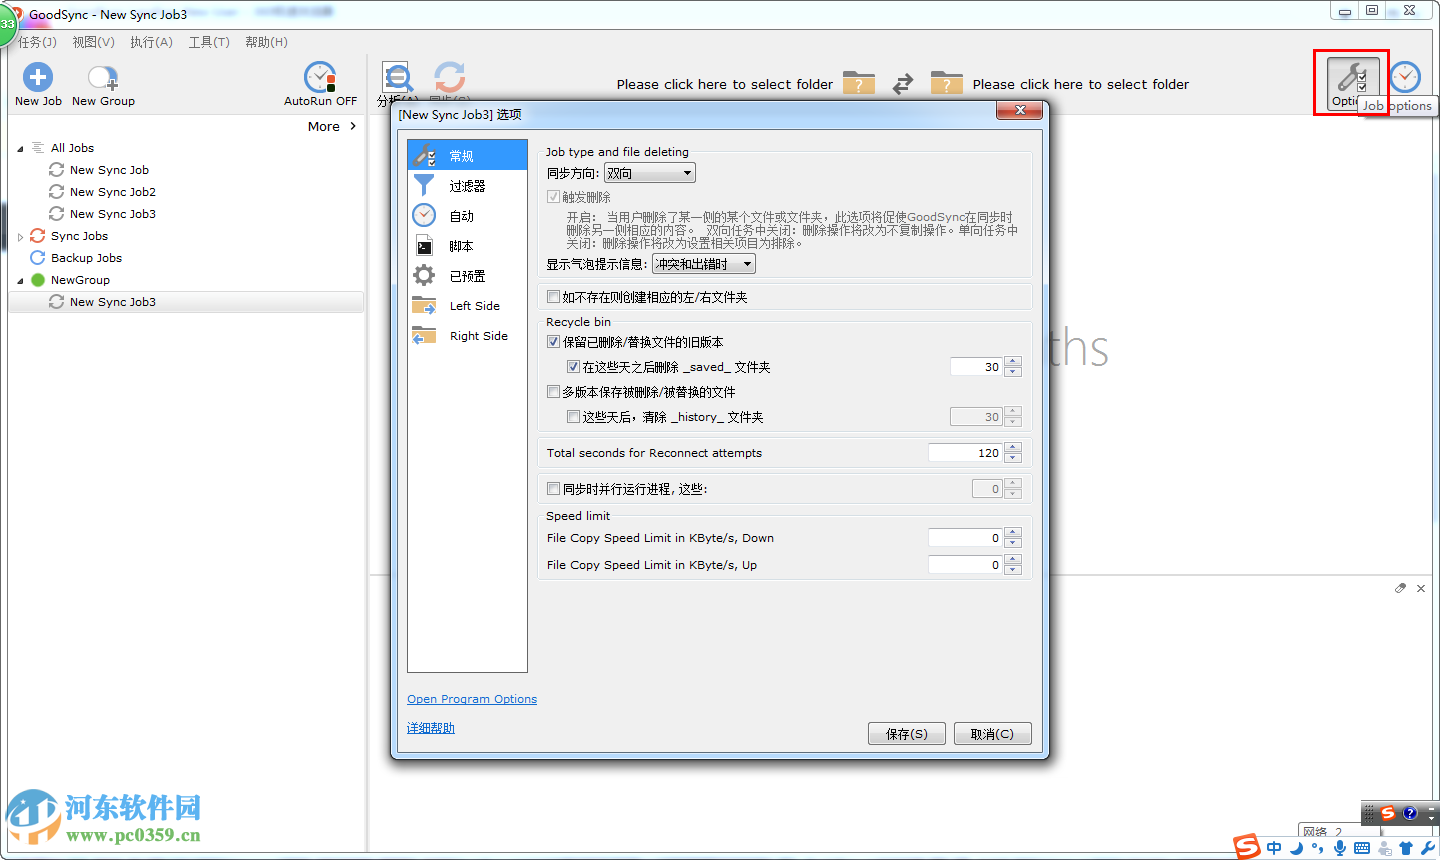The height and width of the screenshot is (860, 1440).
Task: Collapse the All Jobs tree node
Action: pyautogui.click(x=20, y=148)
